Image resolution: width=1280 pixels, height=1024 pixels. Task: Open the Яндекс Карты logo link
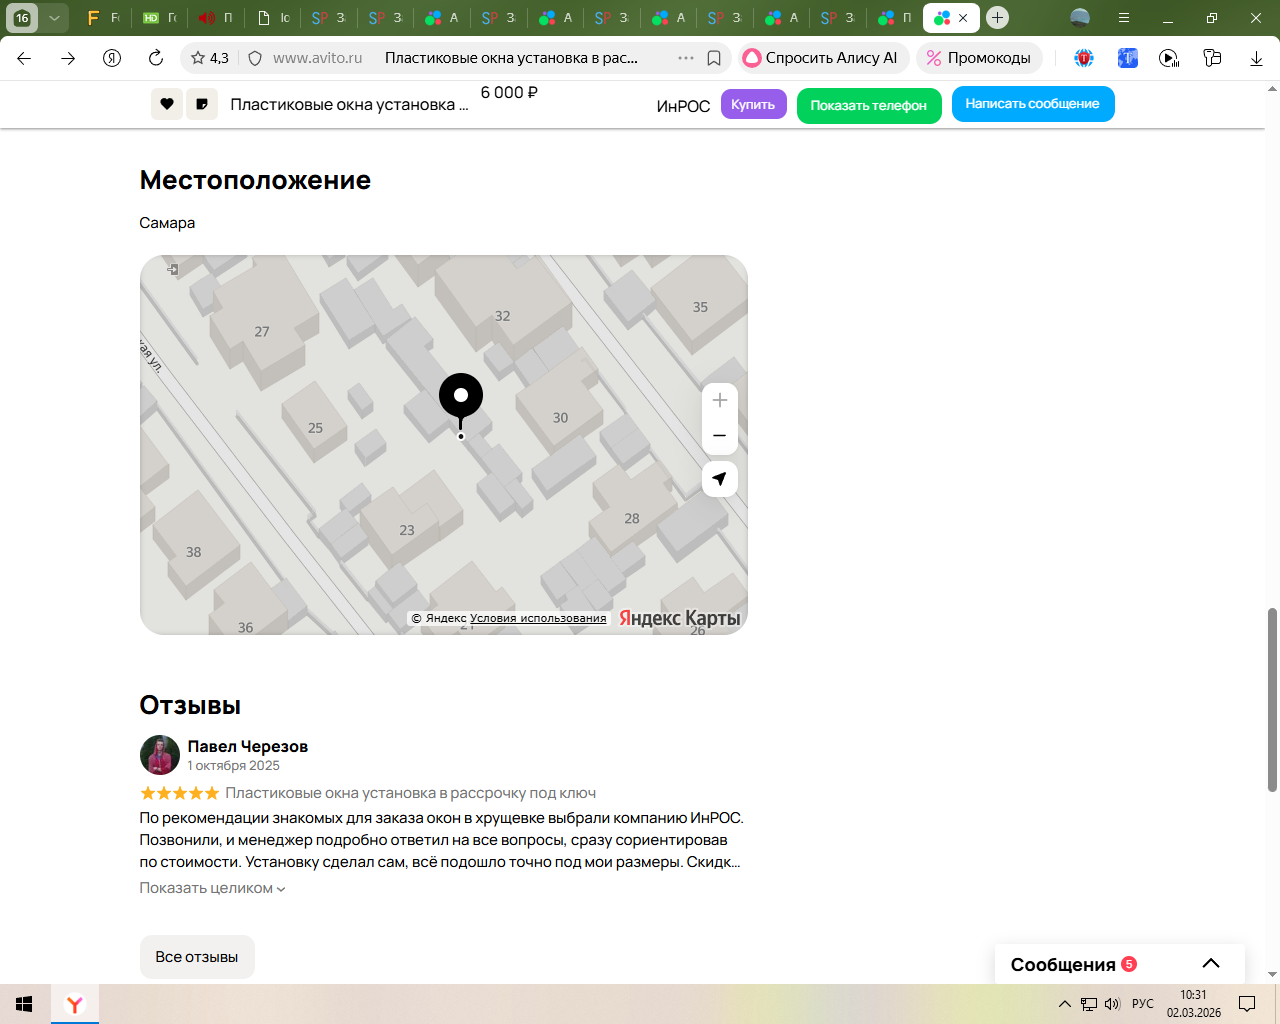coord(680,618)
